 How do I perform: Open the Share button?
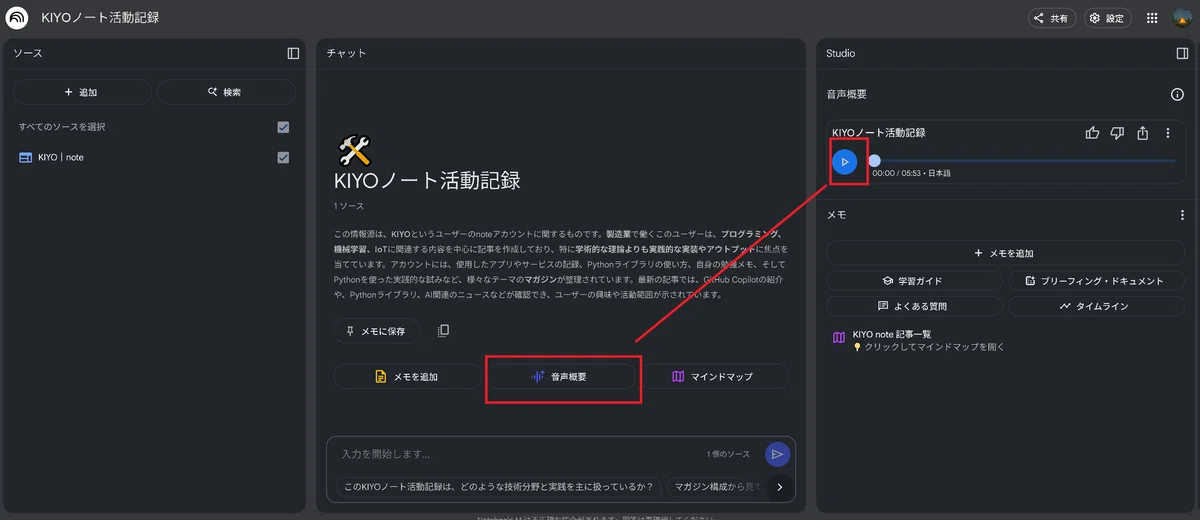(x=1052, y=18)
